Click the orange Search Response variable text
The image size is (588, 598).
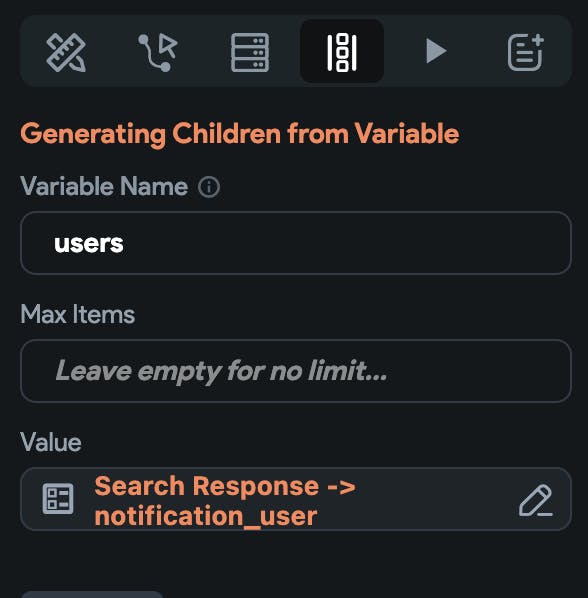(x=225, y=501)
